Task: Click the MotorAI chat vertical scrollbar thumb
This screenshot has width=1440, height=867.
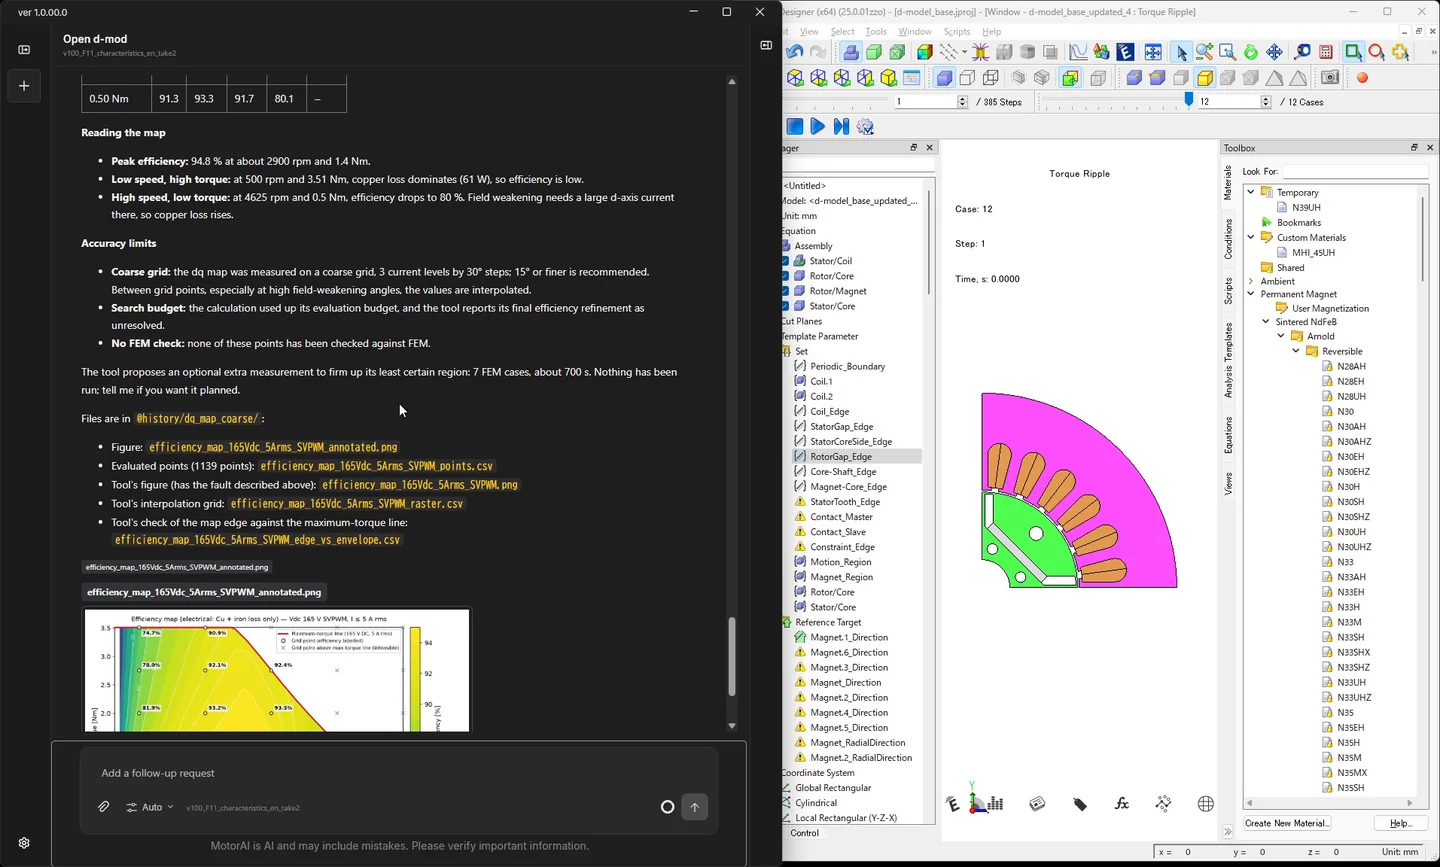Action: tap(732, 656)
